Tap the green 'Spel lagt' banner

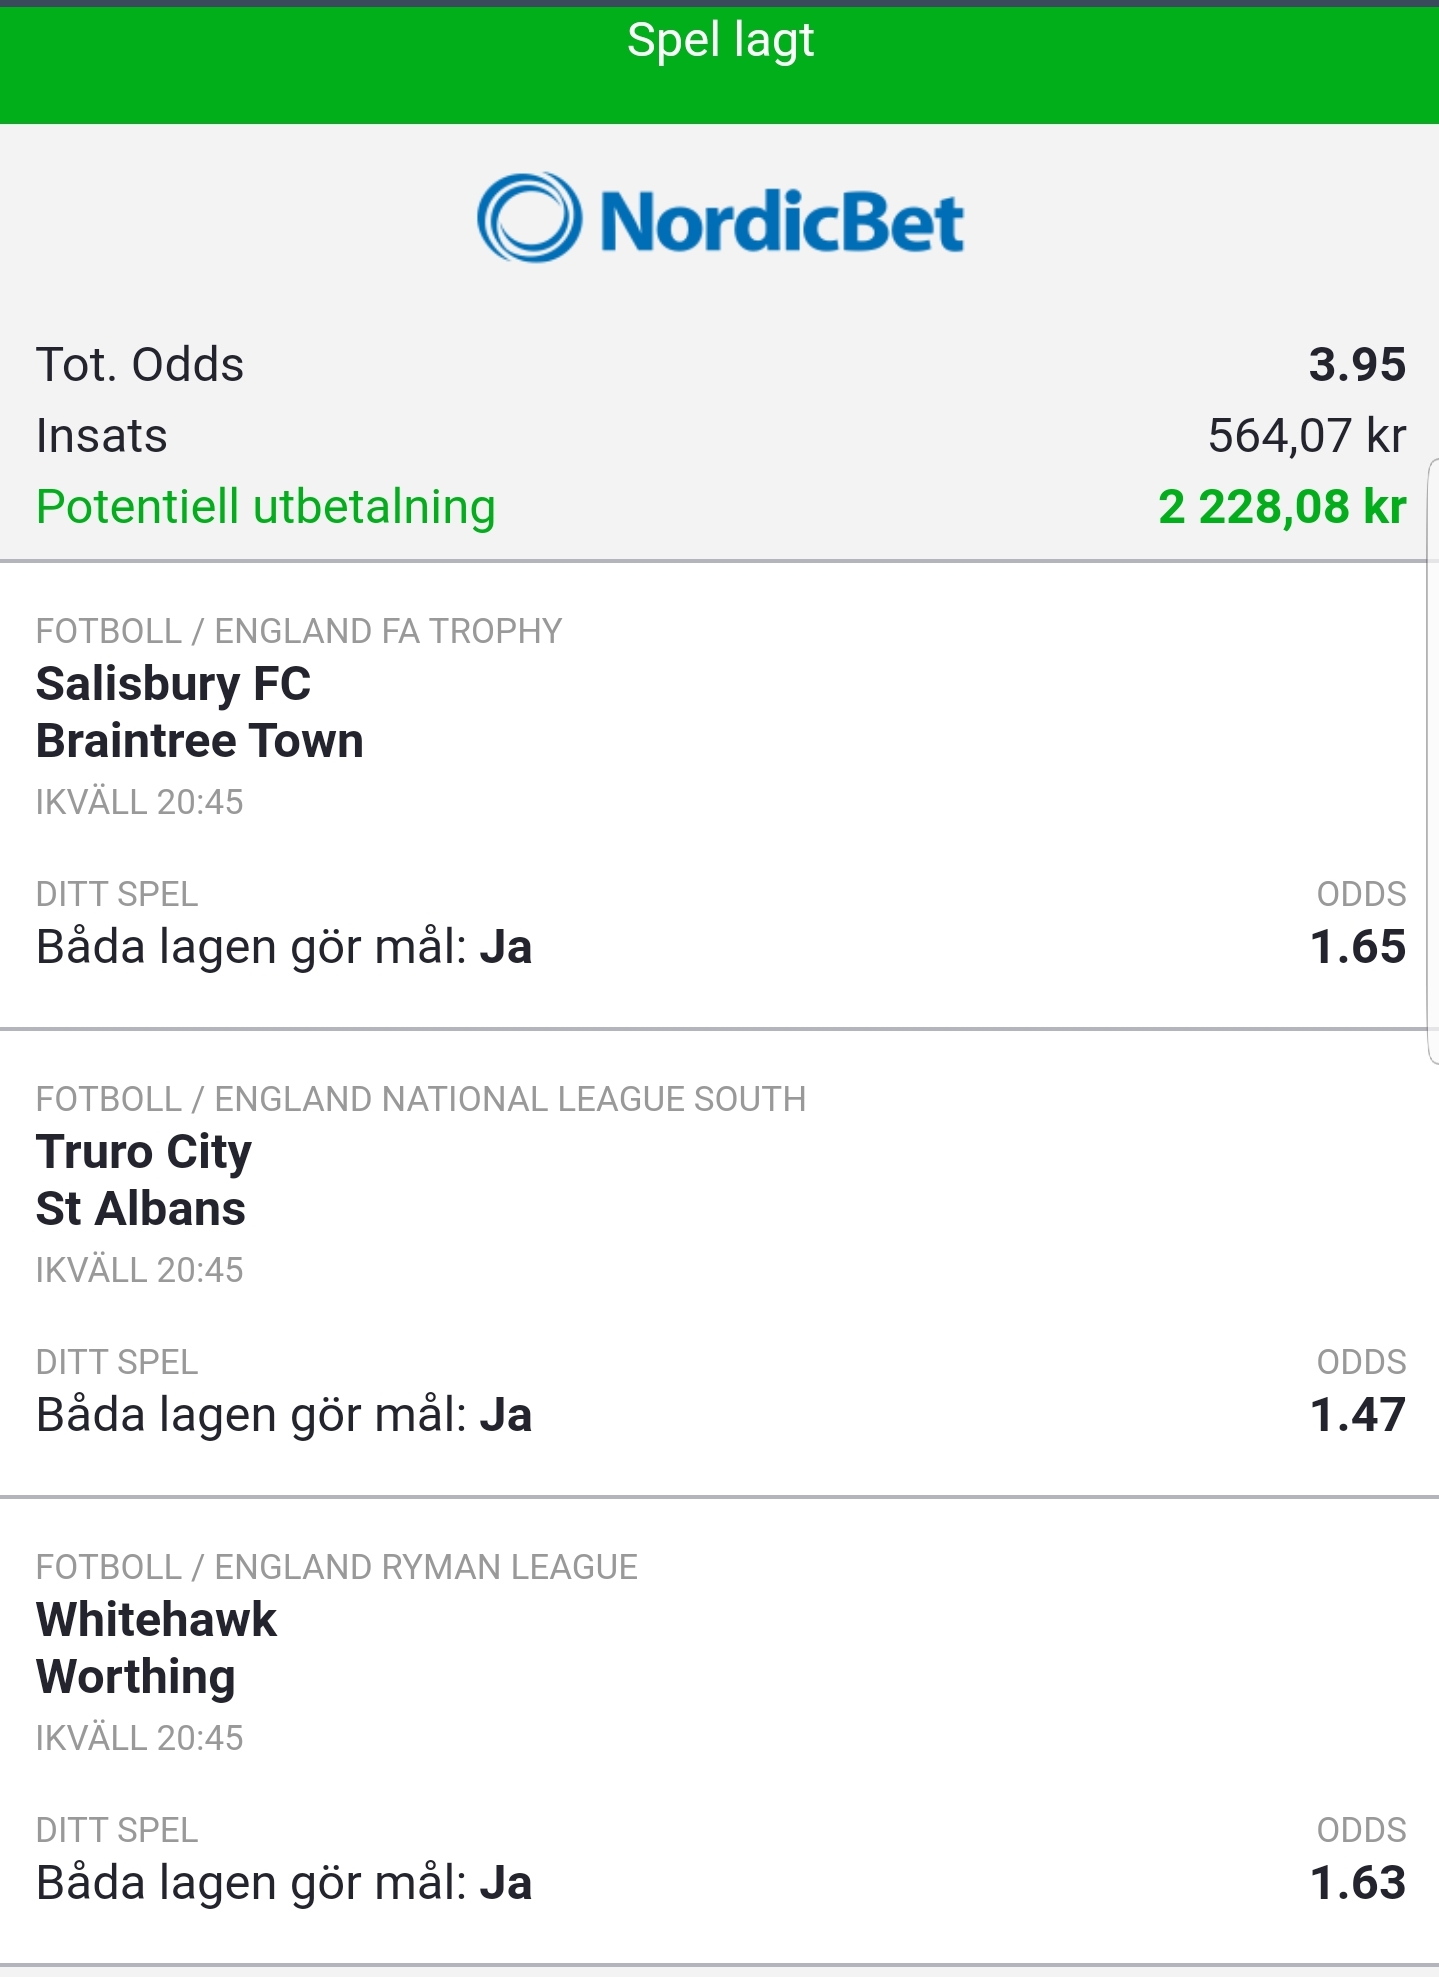[719, 65]
